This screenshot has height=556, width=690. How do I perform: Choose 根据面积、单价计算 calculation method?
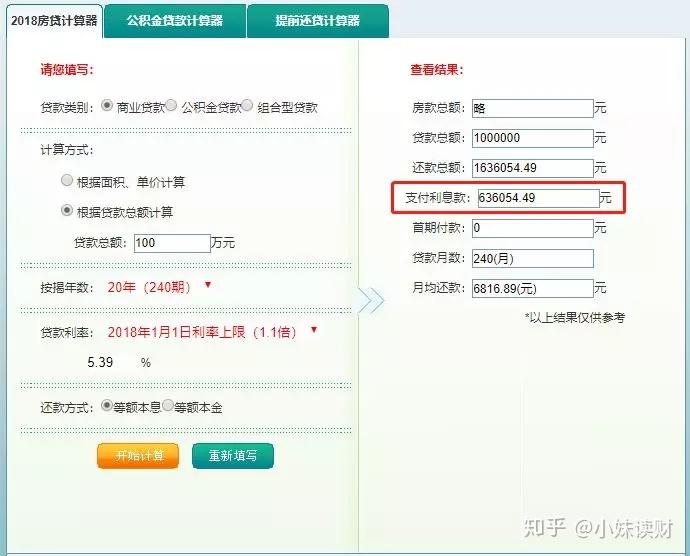67,181
